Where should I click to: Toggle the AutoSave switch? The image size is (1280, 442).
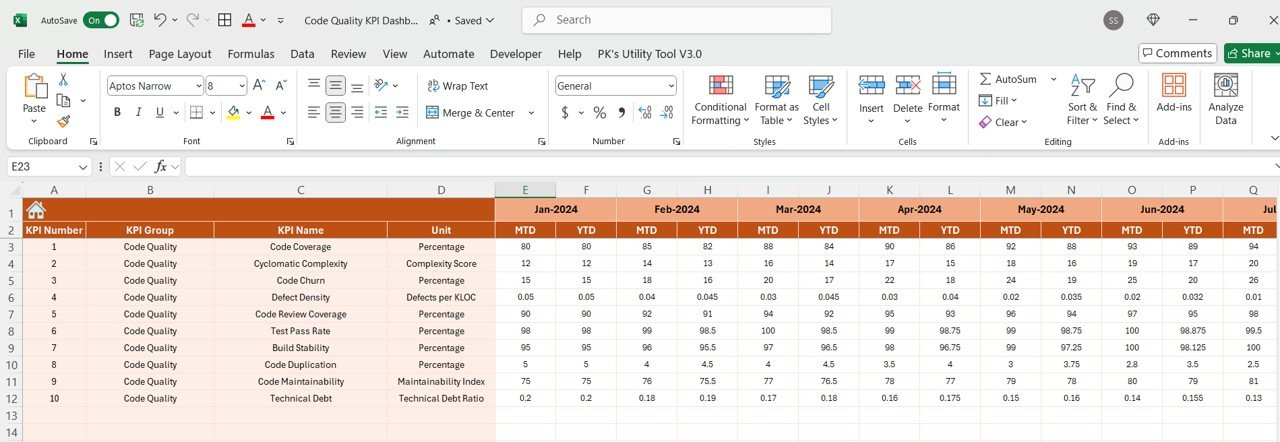(x=101, y=20)
